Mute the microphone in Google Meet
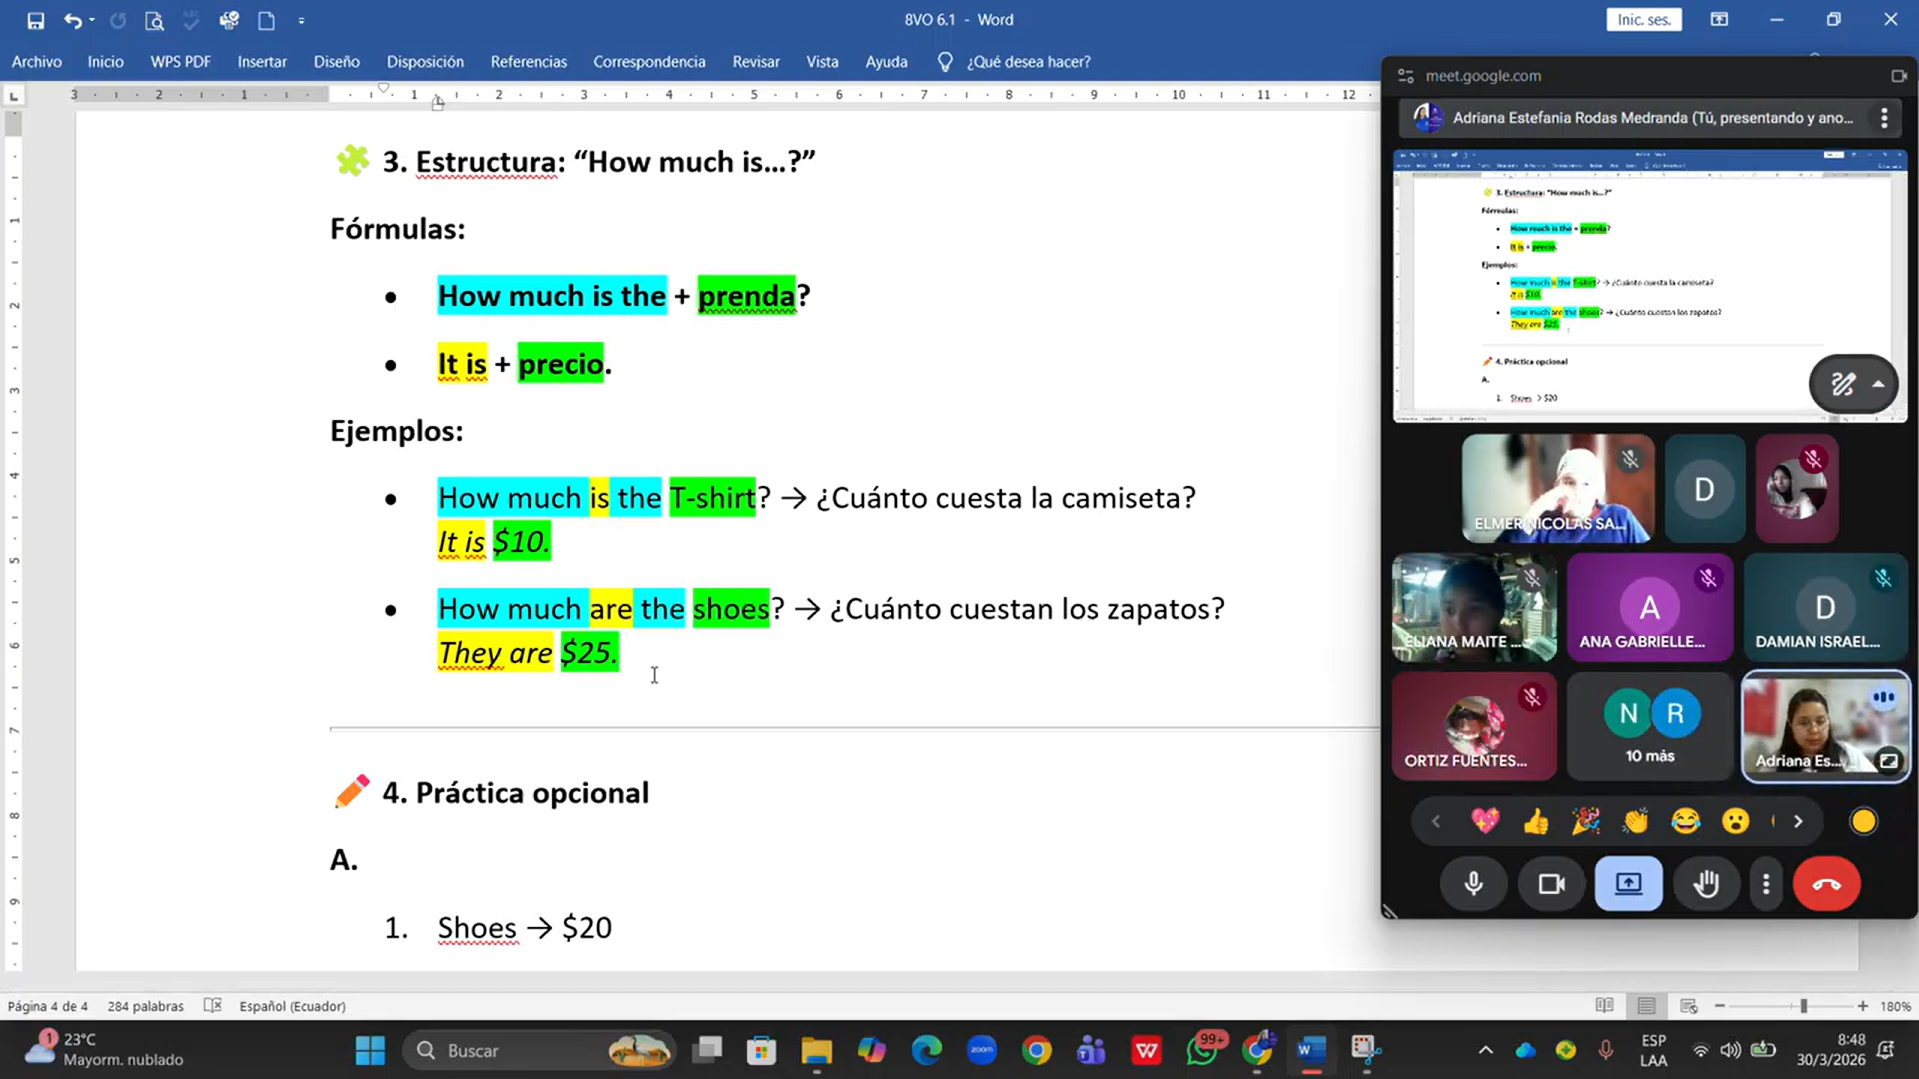 click(x=1473, y=884)
